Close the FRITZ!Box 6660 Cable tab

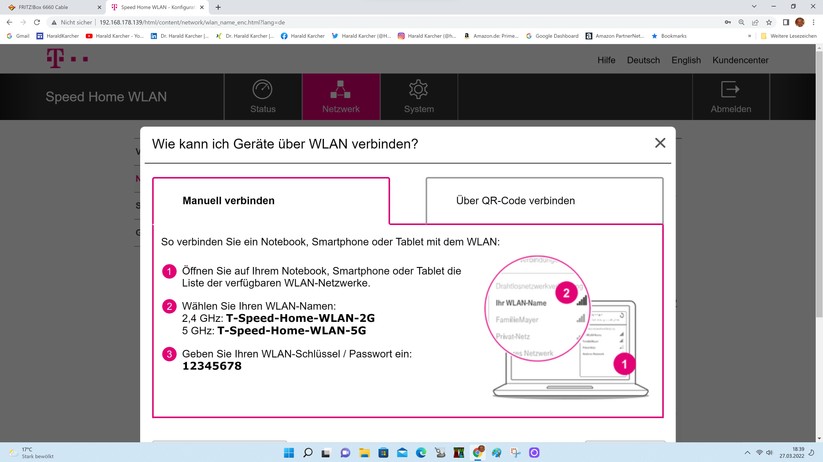point(99,7)
